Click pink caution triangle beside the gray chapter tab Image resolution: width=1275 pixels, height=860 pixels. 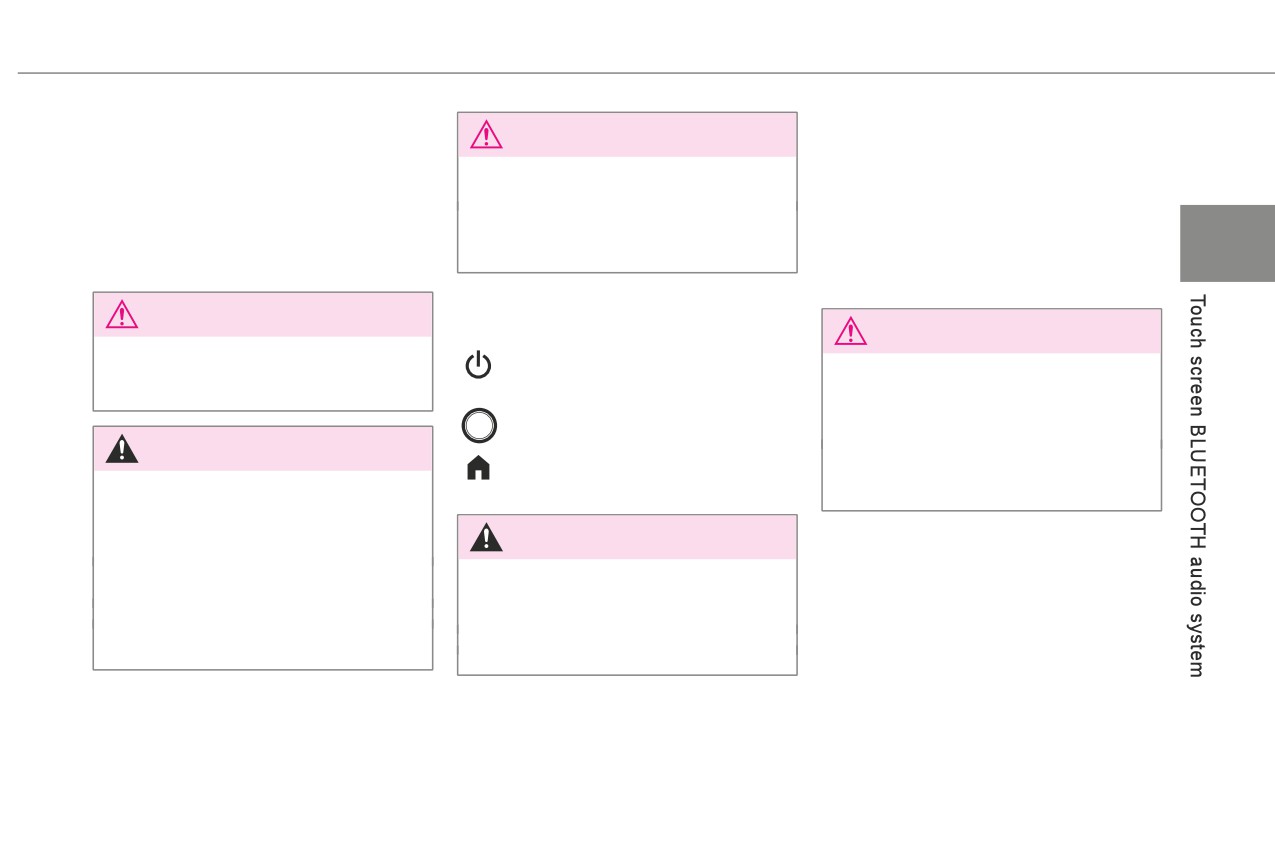850,331
